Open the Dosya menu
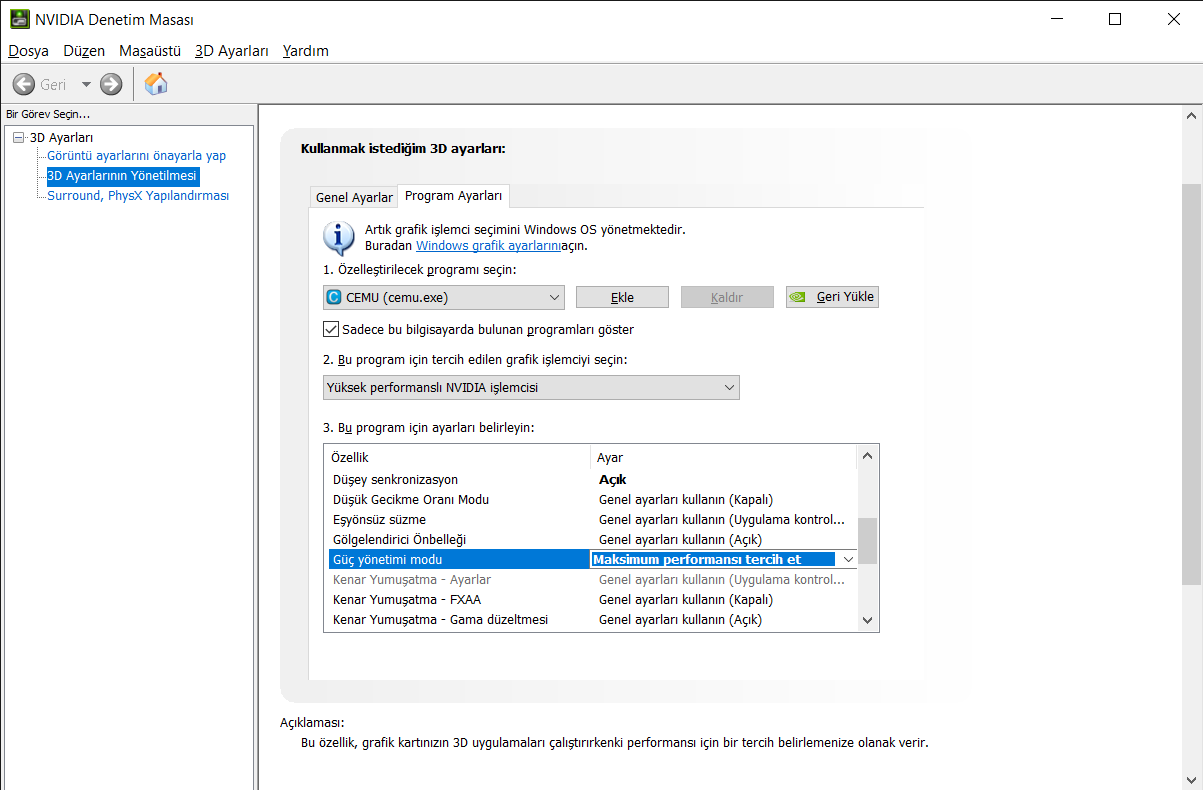 tap(28, 50)
